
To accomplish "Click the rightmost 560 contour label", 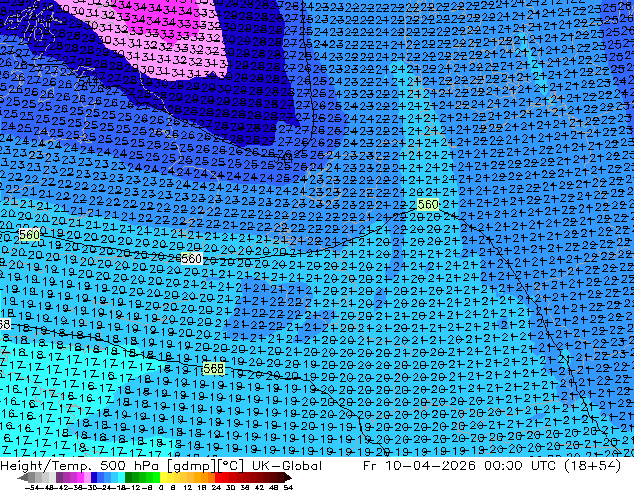I will [x=428, y=205].
